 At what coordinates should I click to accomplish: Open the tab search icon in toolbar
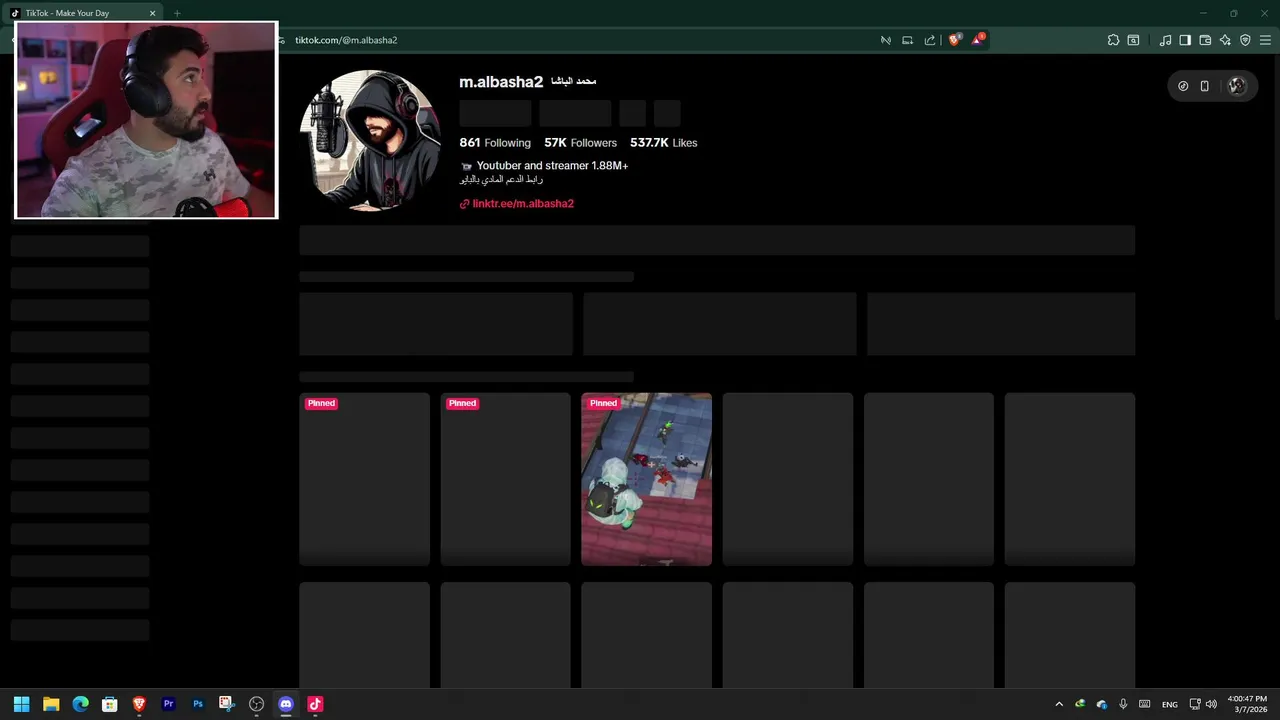tap(1133, 40)
